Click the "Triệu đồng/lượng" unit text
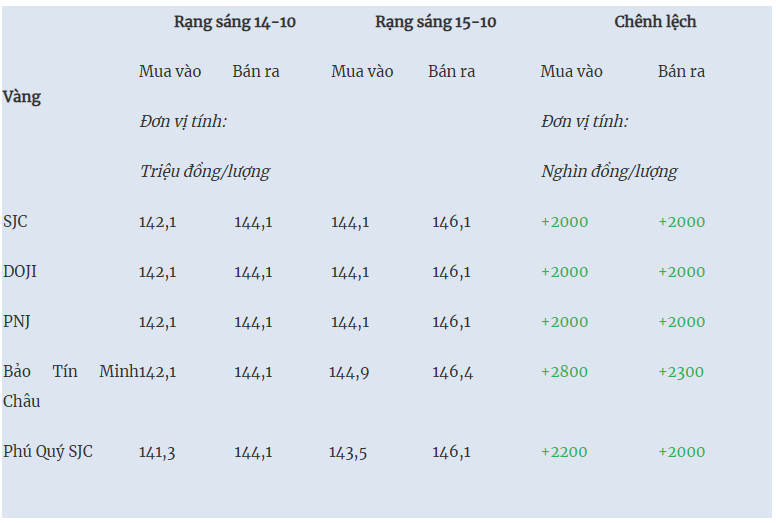 point(205,171)
